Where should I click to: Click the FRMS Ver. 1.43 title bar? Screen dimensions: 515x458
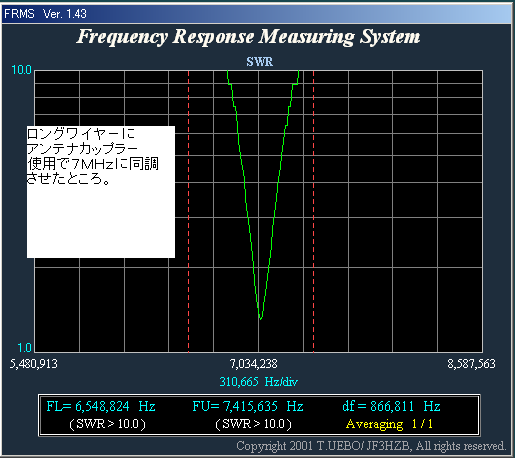pyautogui.click(x=257, y=14)
